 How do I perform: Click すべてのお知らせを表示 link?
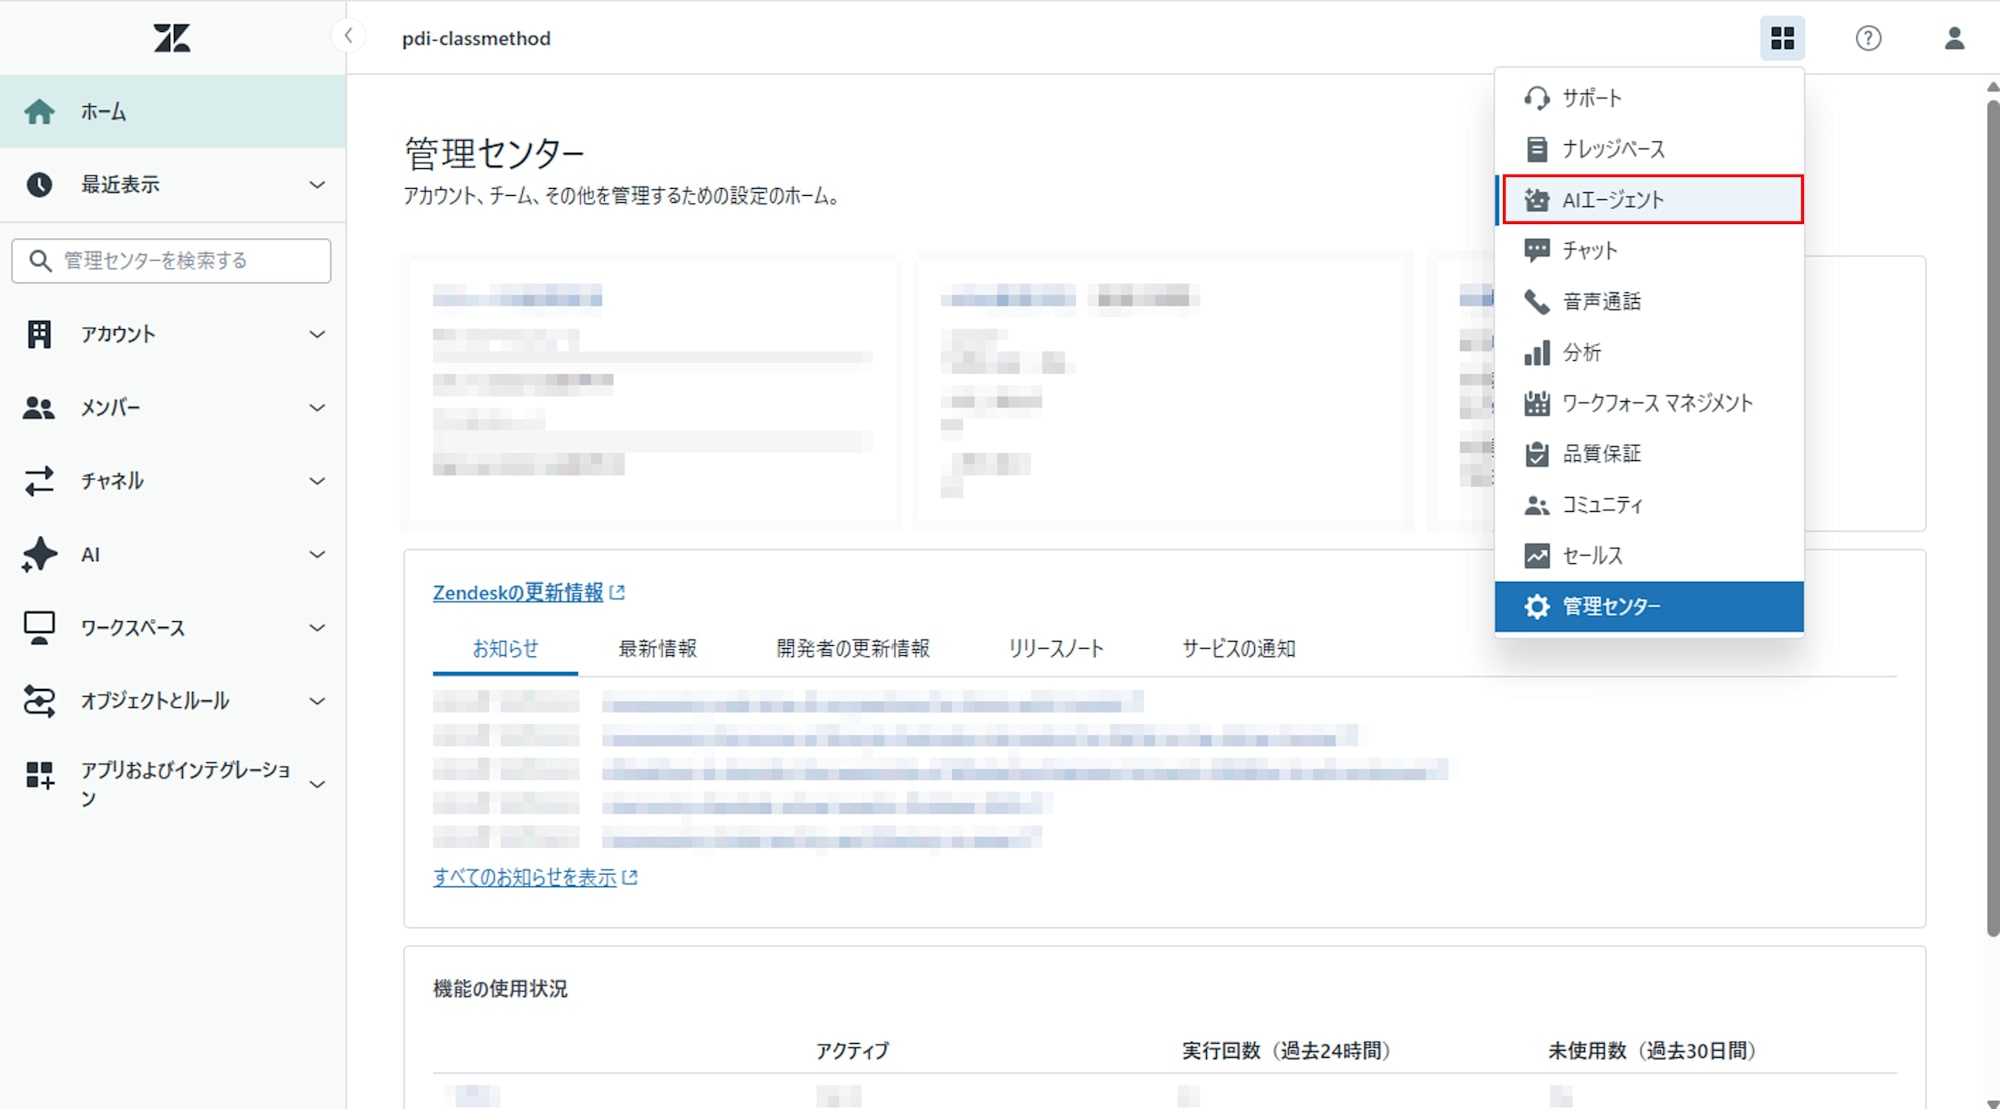[x=525, y=877]
